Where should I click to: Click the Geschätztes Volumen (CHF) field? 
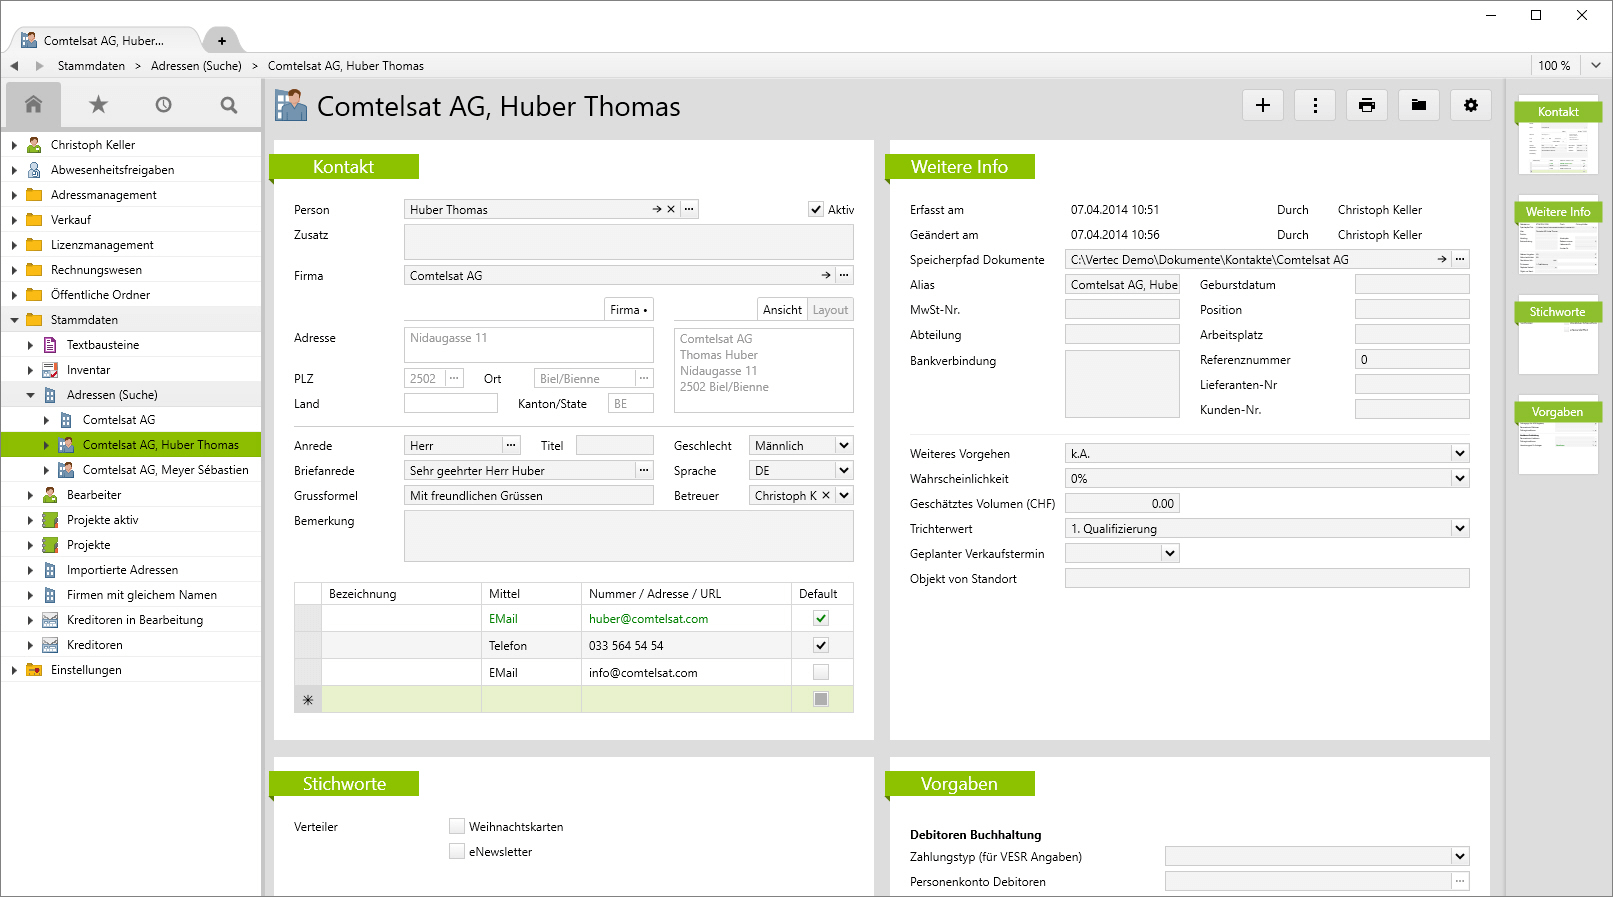pos(1122,503)
